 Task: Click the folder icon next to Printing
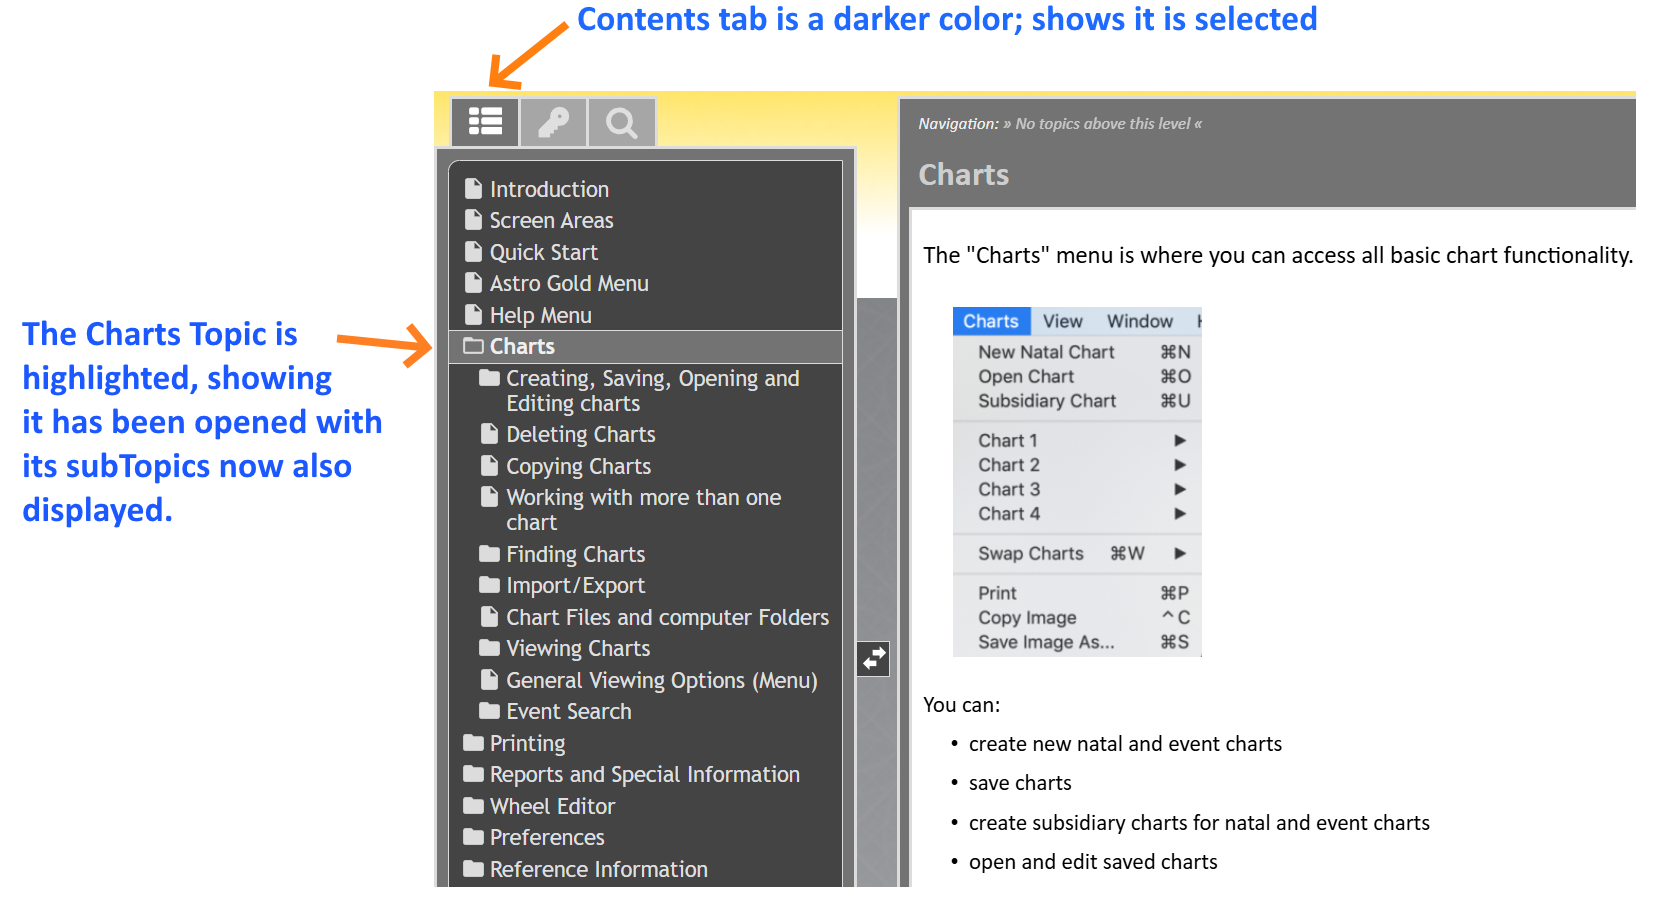pos(472,742)
